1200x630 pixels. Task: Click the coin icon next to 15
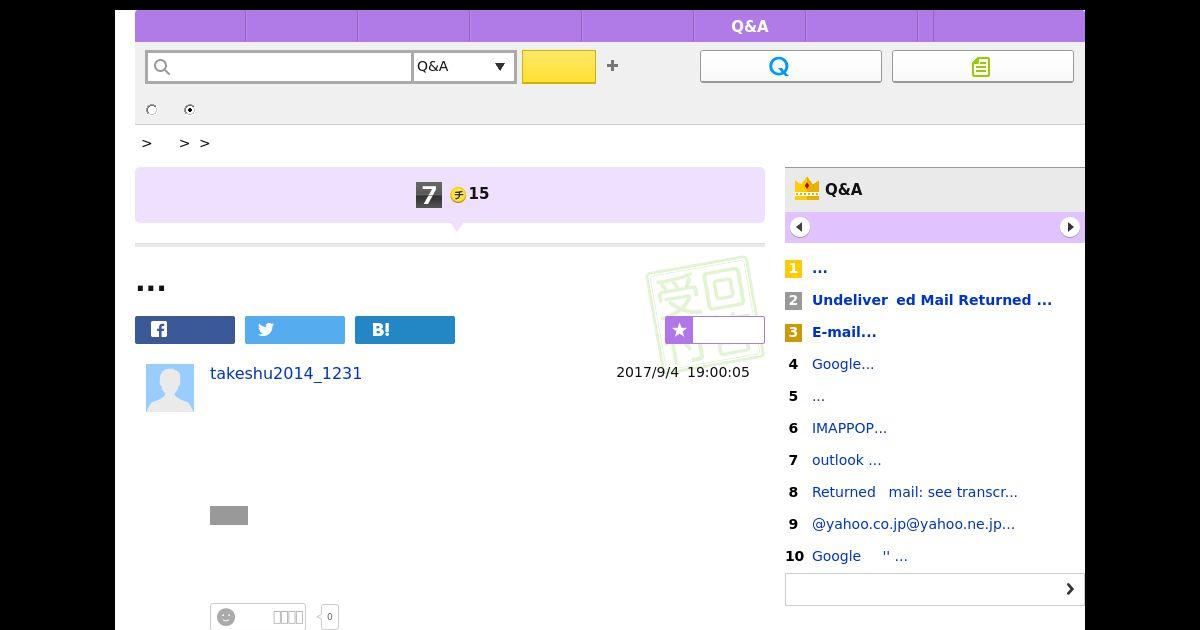click(458, 195)
